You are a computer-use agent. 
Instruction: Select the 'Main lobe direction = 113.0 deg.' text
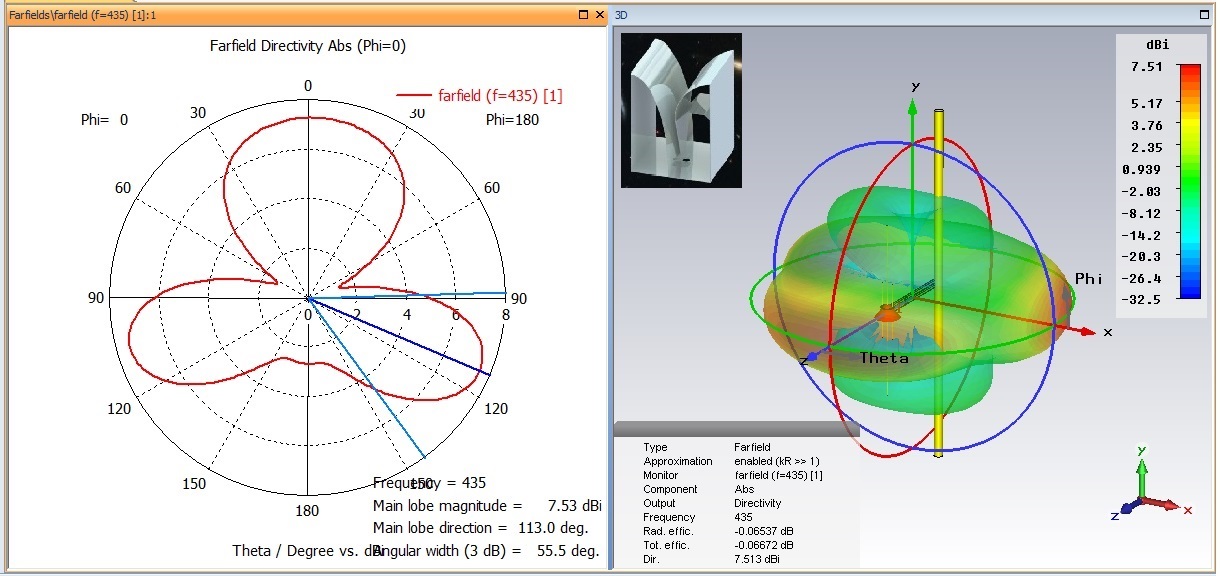pos(480,527)
